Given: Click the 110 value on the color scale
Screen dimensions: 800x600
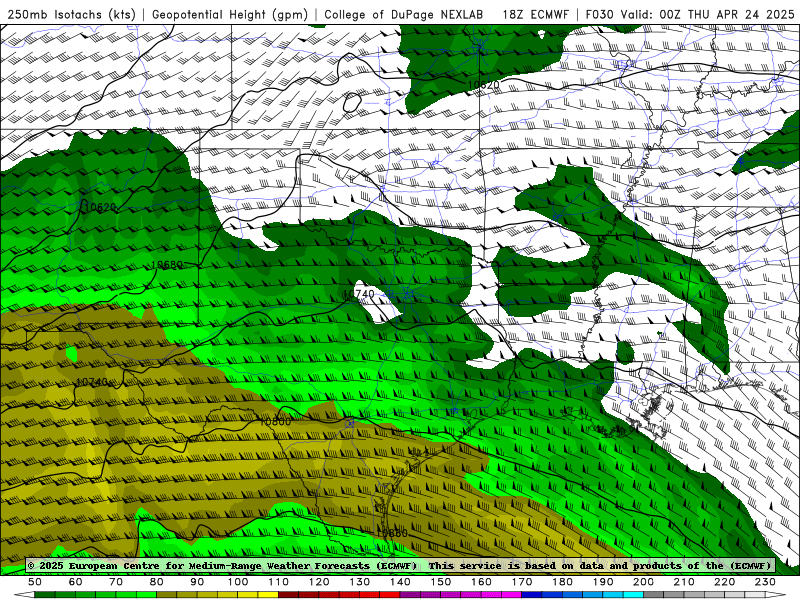Looking at the screenshot, I should point(278,582).
